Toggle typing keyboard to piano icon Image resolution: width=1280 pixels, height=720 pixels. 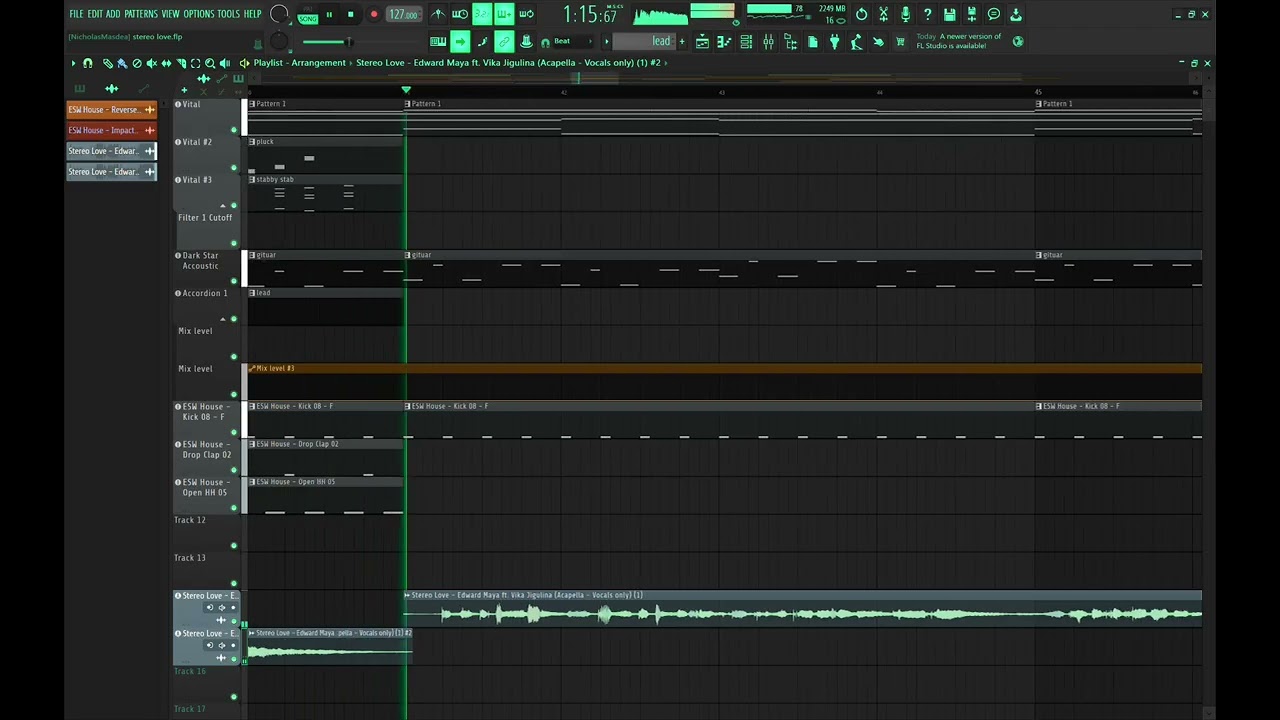pyautogui.click(x=438, y=41)
